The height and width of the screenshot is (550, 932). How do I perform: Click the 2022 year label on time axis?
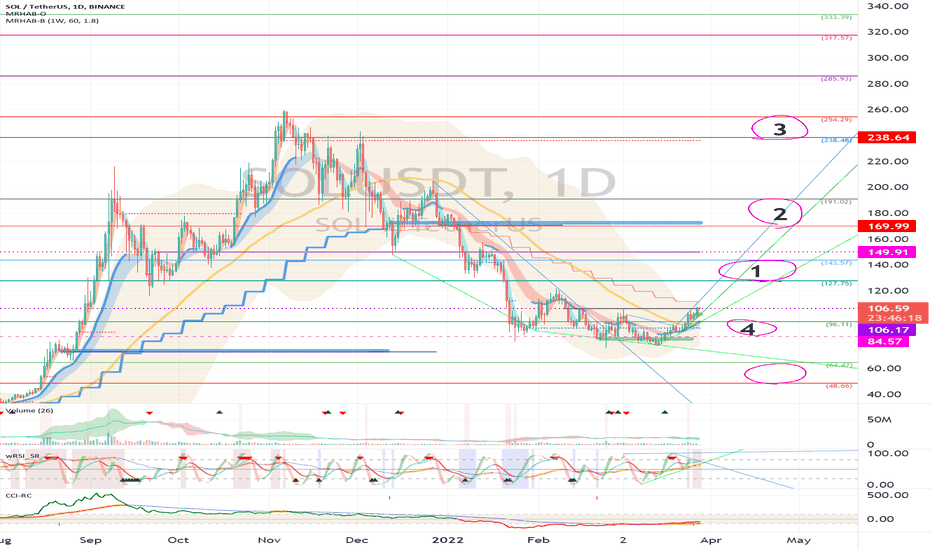point(447,540)
